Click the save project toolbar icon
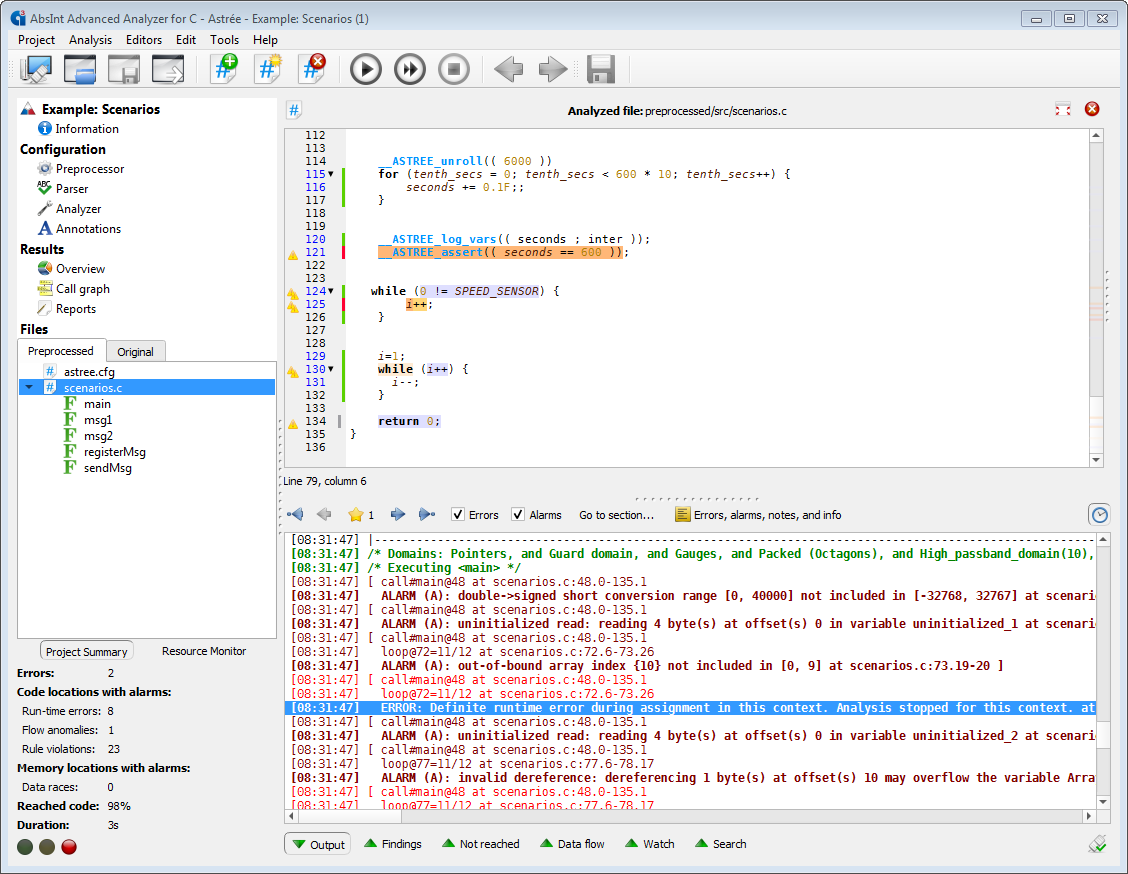The height and width of the screenshot is (874, 1128). click(x=124, y=69)
